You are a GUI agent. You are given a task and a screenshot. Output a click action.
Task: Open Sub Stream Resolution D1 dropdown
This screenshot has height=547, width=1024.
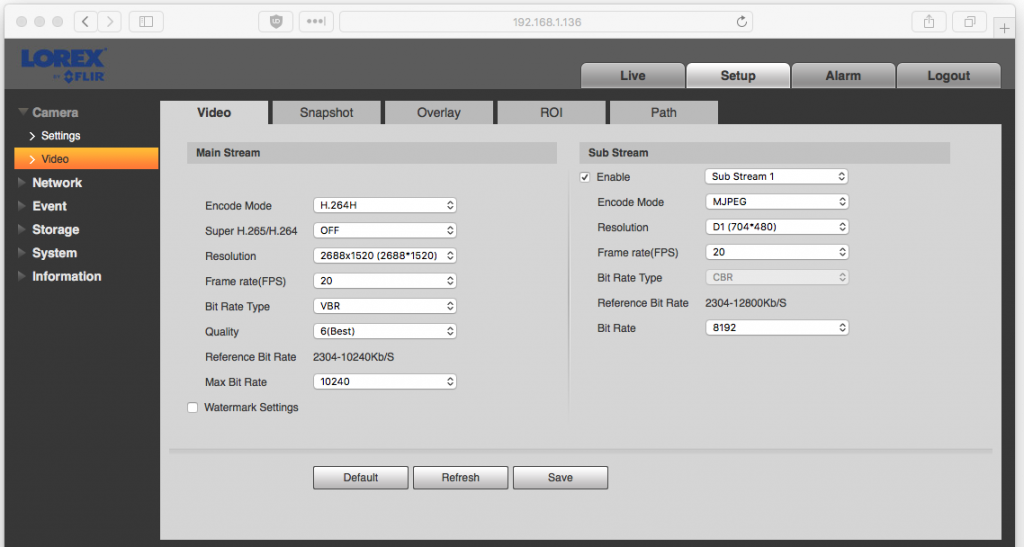(x=776, y=227)
